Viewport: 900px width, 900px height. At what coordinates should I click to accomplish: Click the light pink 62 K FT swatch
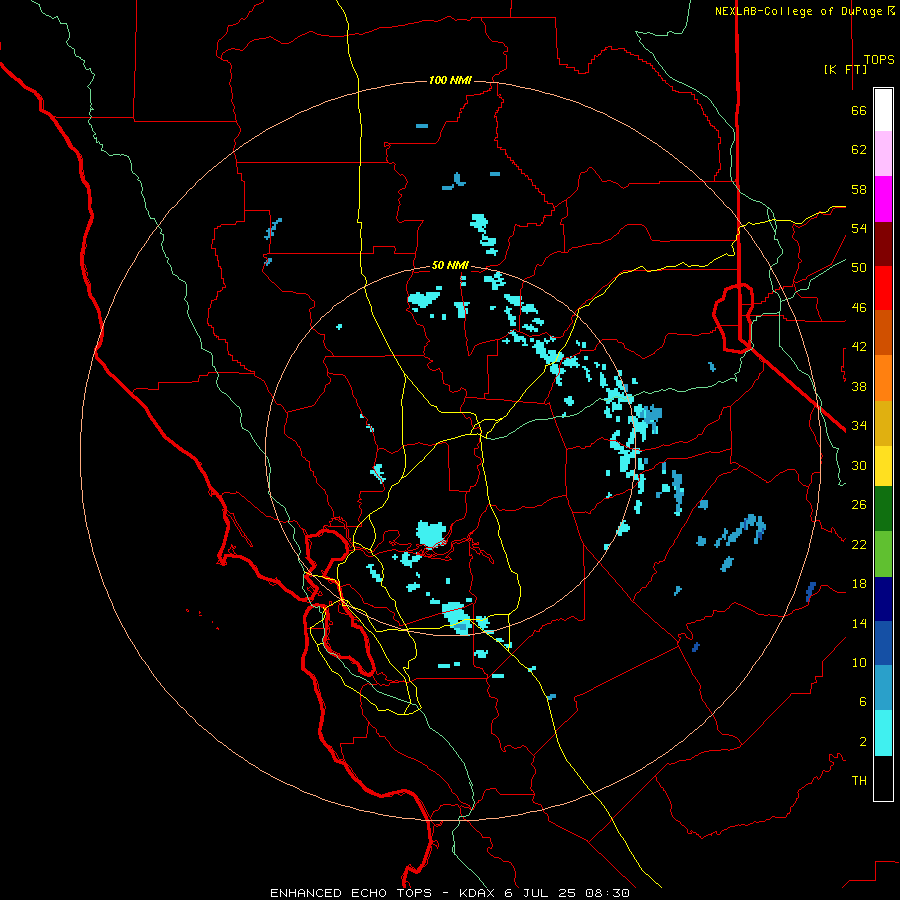pyautogui.click(x=883, y=154)
